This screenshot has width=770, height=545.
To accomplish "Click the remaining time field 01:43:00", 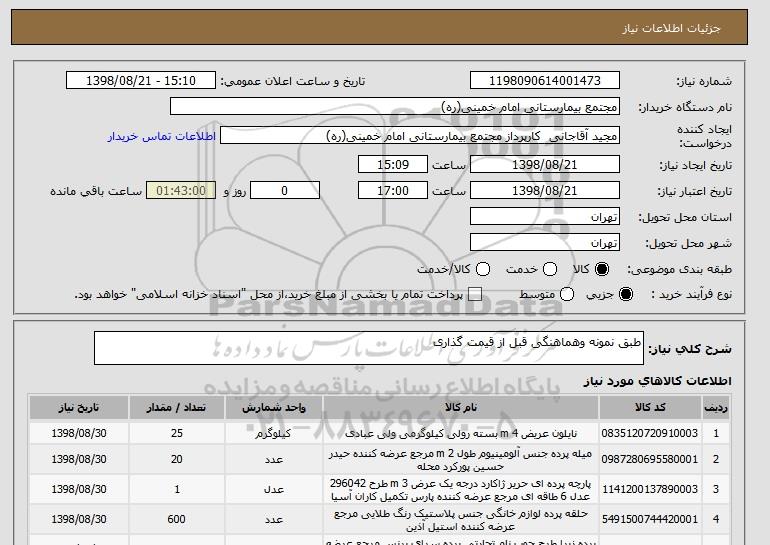I will 181,191.
